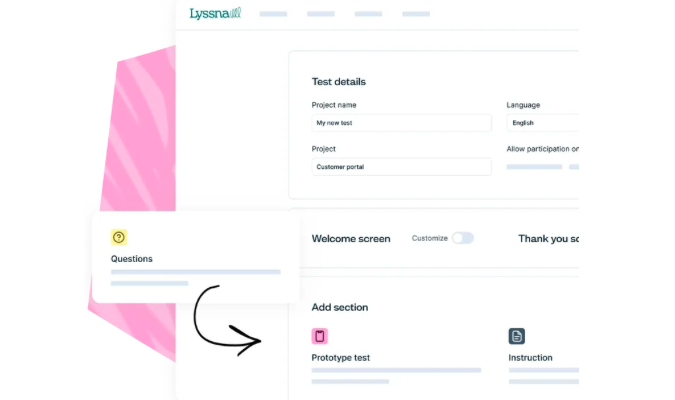Select the dark Instruction document icon
Image resolution: width=675 pixels, height=400 pixels.
click(x=517, y=336)
